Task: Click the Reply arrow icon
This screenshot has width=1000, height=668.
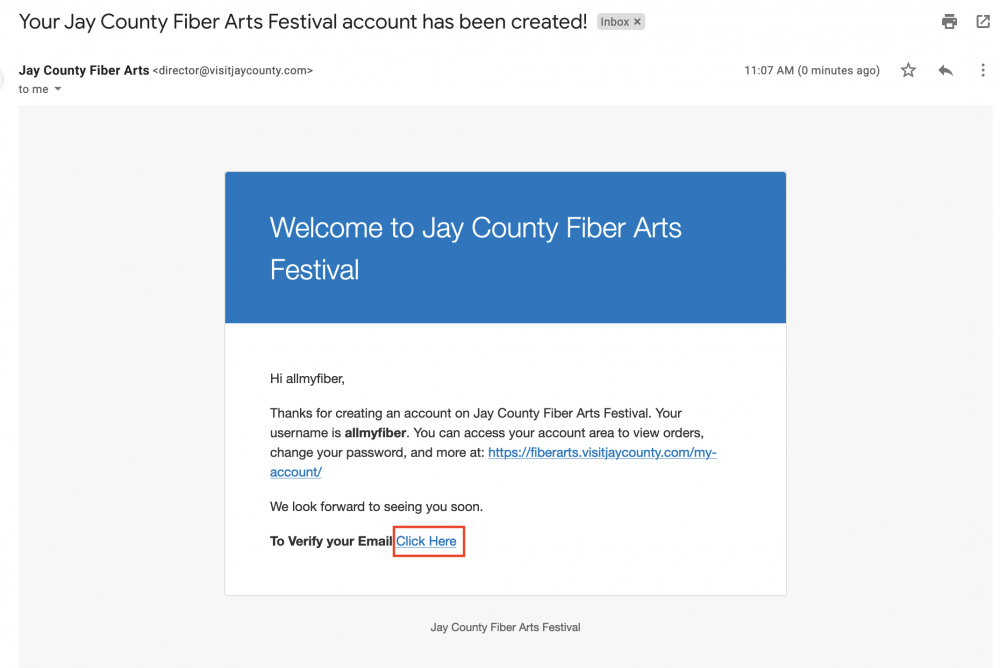Action: coord(945,70)
